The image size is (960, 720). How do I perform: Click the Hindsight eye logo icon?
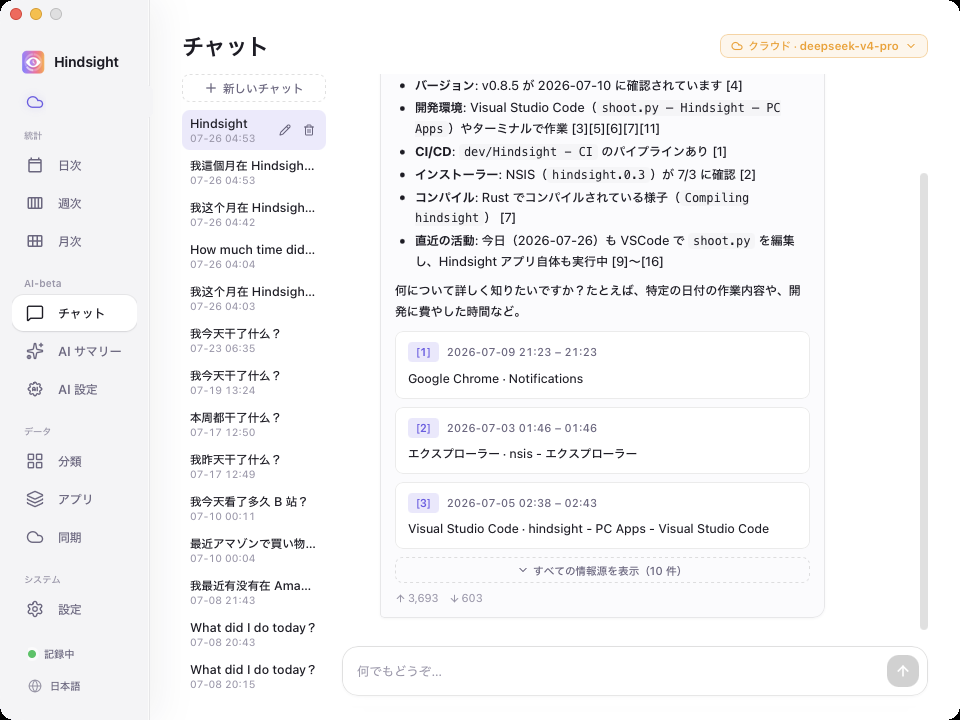(33, 62)
